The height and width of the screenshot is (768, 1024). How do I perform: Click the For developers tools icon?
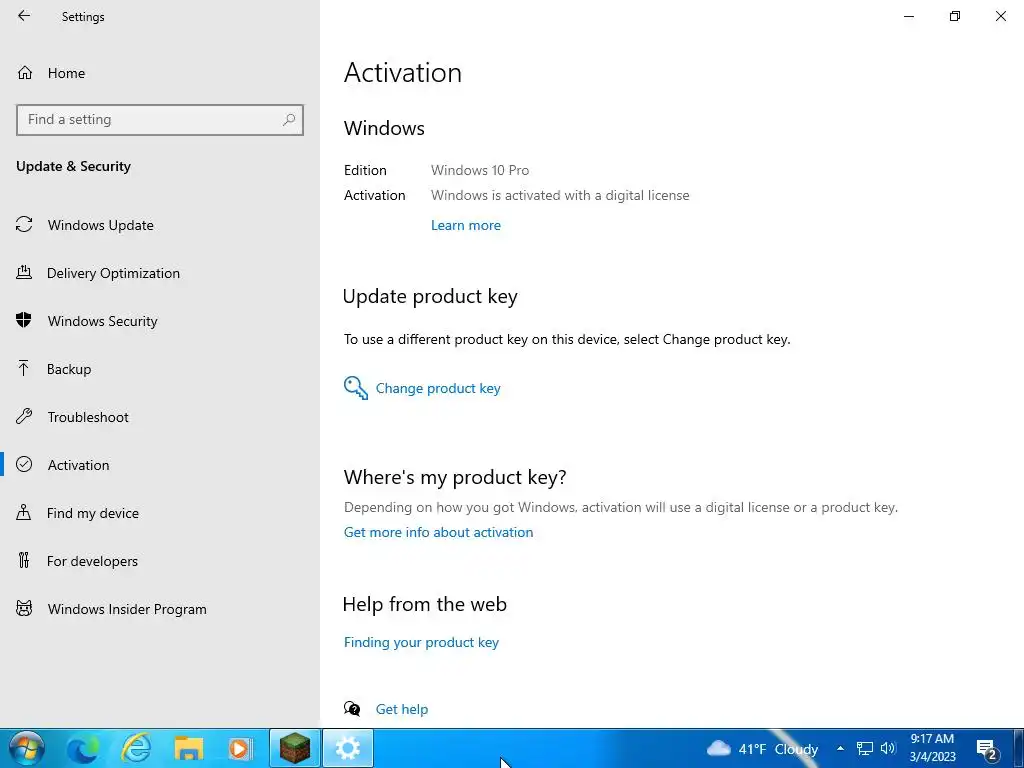[24, 560]
